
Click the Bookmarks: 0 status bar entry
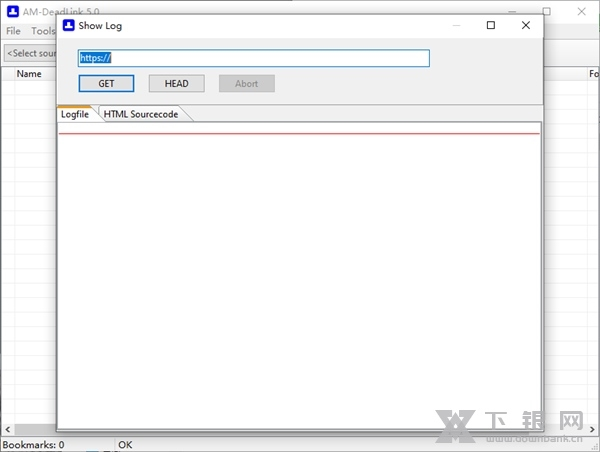(34, 445)
